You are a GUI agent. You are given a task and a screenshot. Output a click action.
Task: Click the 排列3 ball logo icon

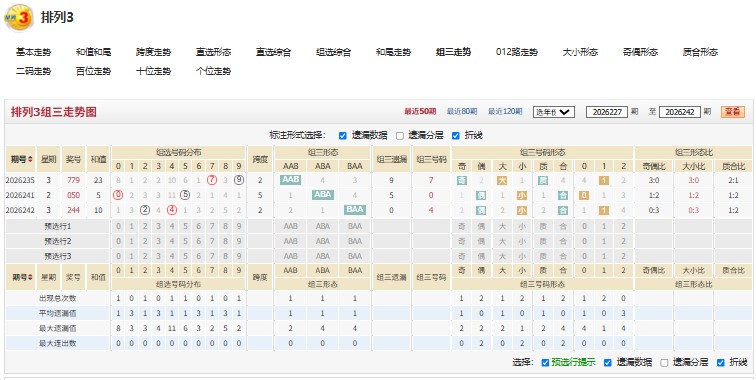click(x=19, y=18)
